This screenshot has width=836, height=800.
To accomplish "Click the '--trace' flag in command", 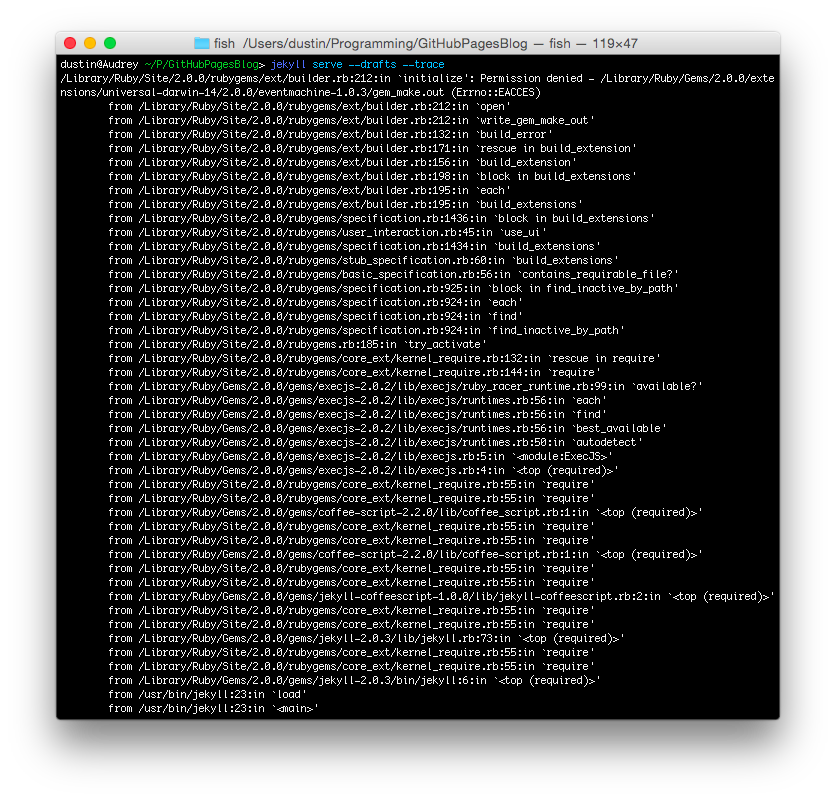I will pyautogui.click(x=423, y=65).
